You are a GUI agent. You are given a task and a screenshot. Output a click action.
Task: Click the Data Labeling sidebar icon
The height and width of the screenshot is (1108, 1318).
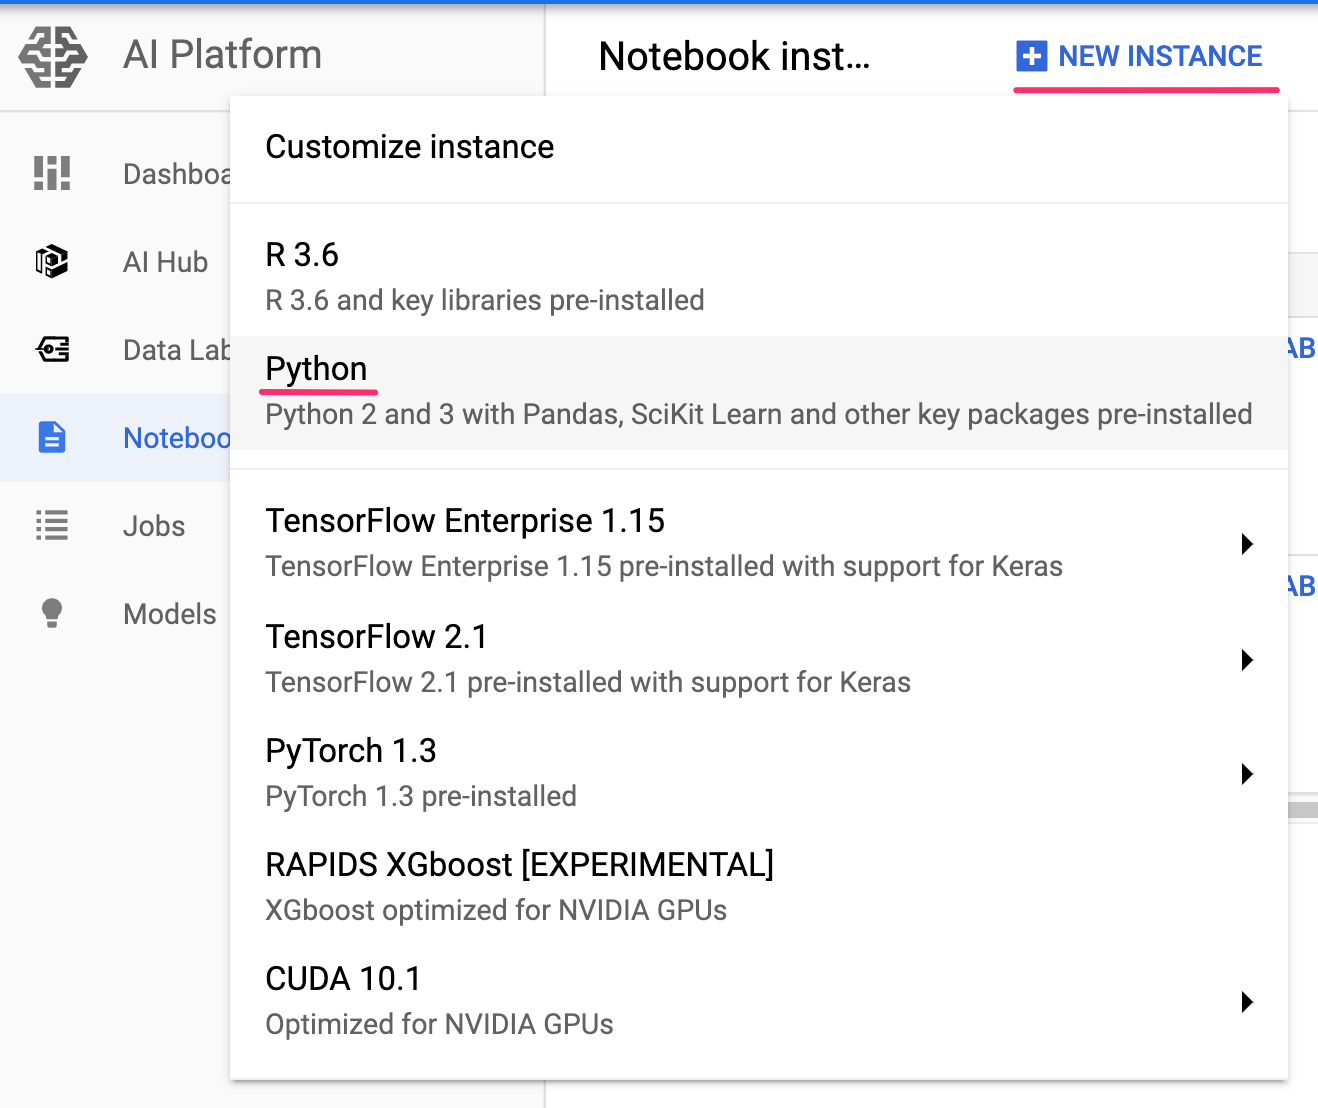[x=51, y=349]
